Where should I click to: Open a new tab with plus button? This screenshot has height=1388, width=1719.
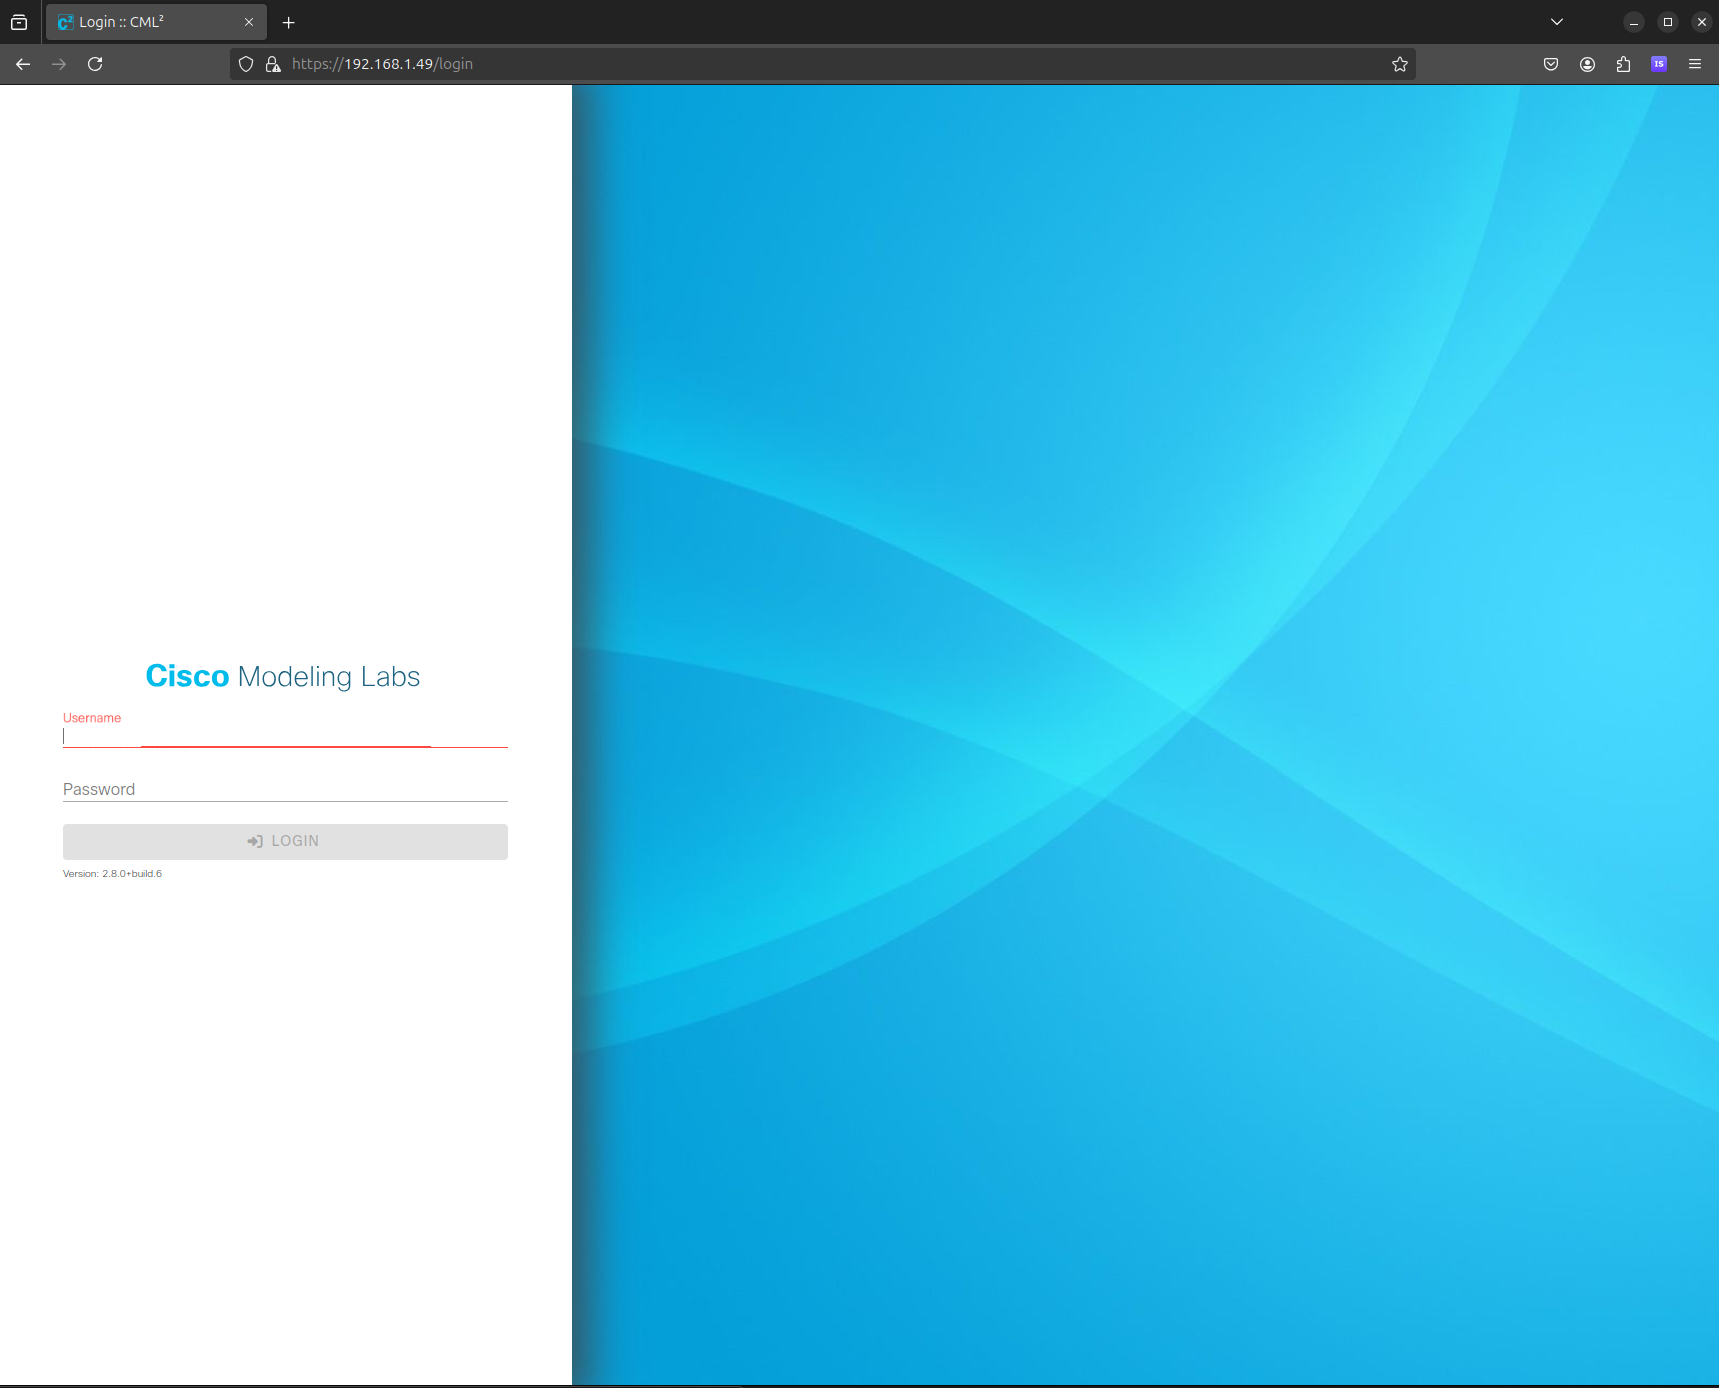click(x=289, y=22)
